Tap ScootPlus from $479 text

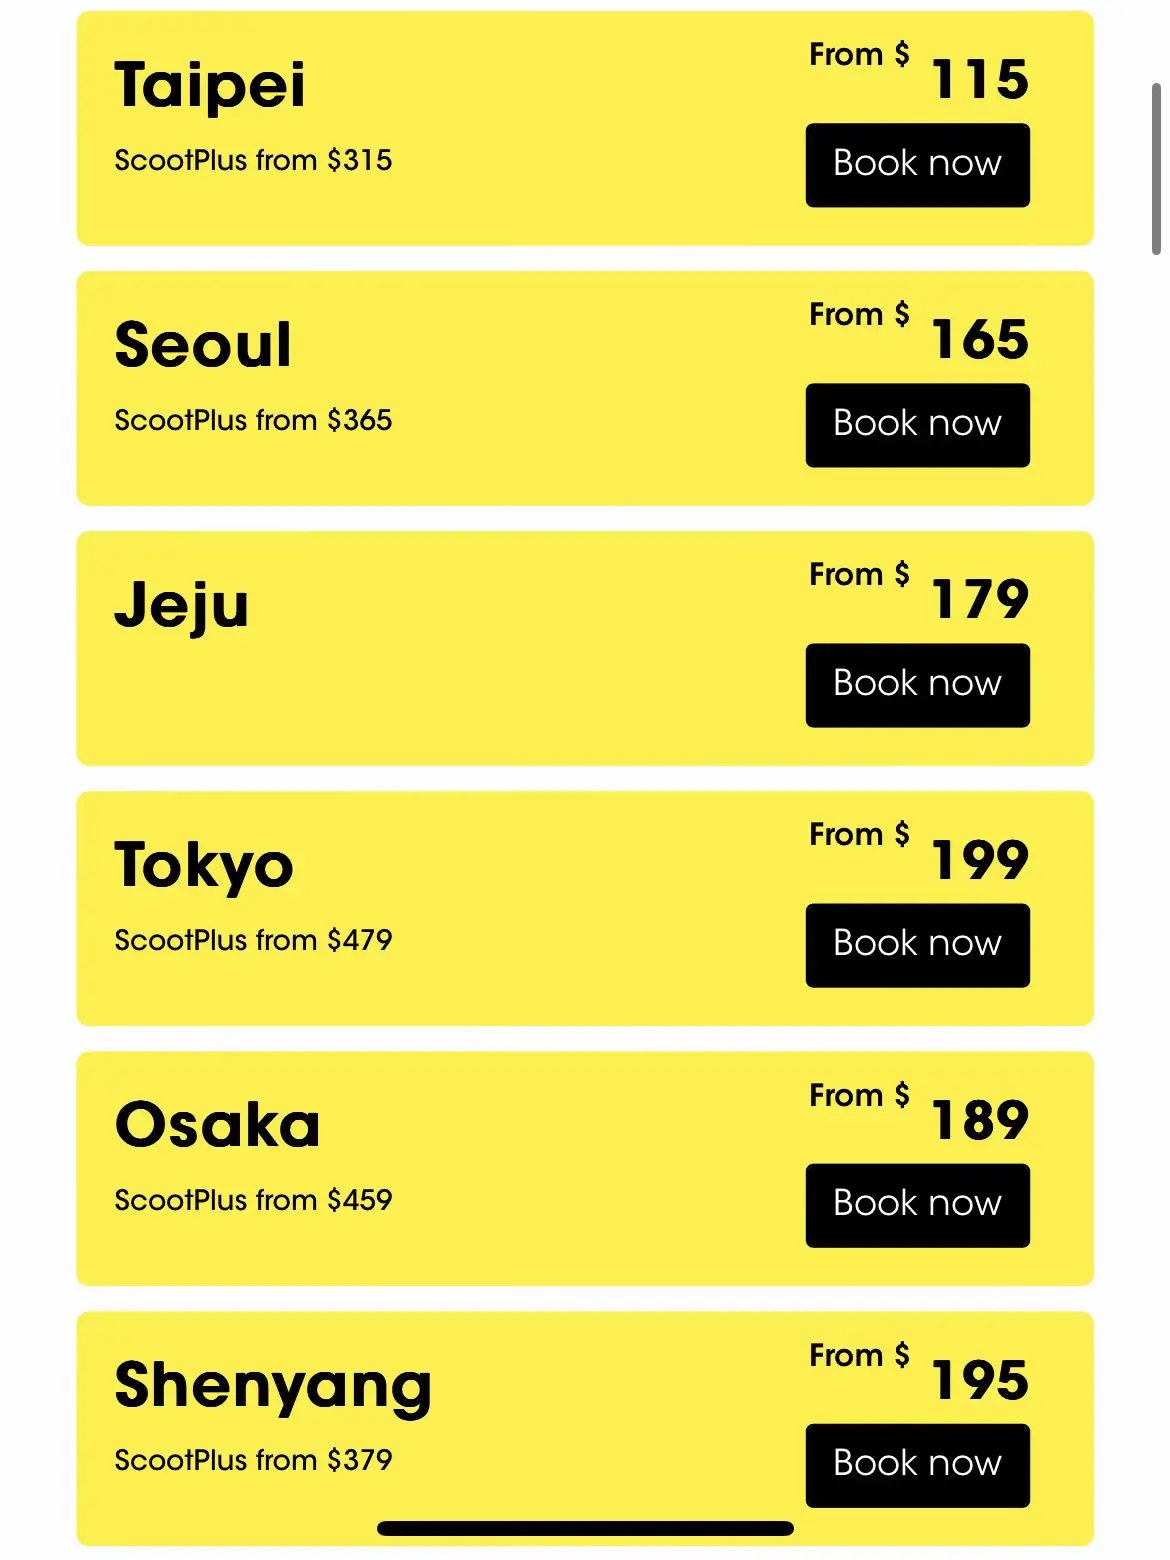(x=253, y=940)
